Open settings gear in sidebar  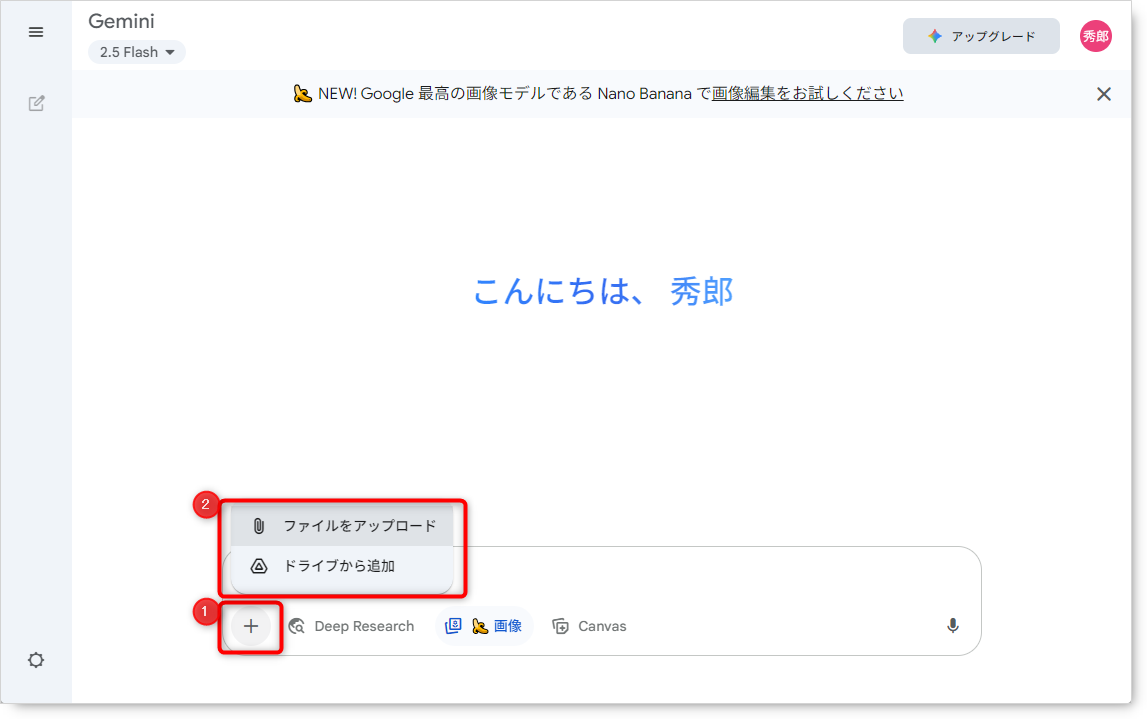[36, 660]
